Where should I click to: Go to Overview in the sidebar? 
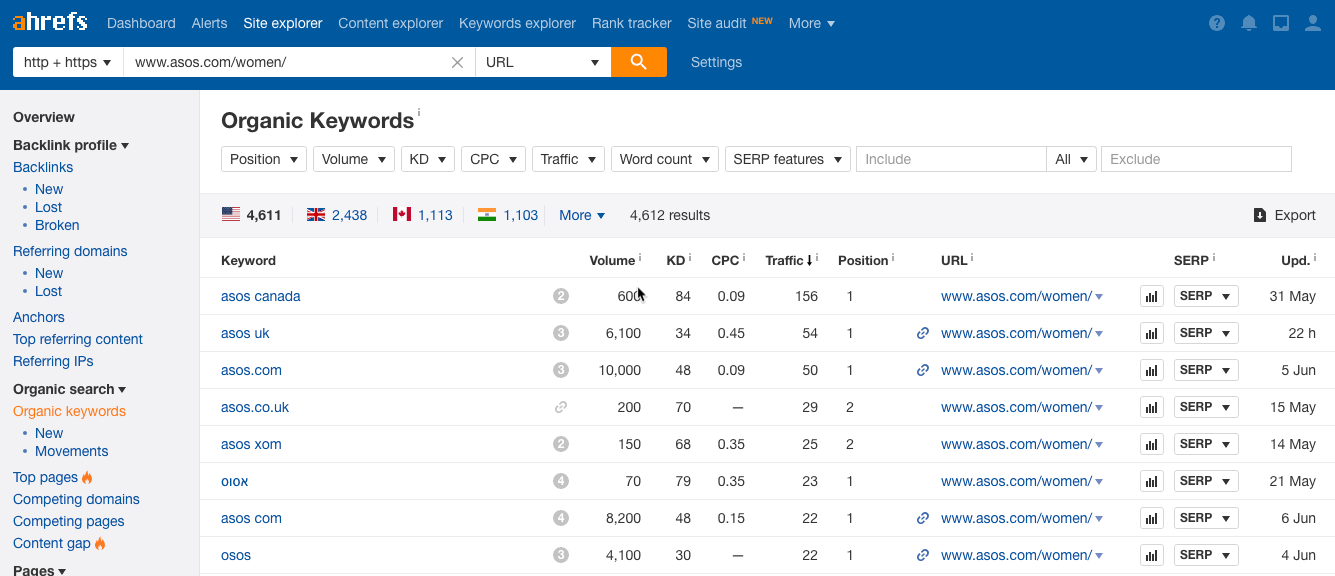[44, 117]
